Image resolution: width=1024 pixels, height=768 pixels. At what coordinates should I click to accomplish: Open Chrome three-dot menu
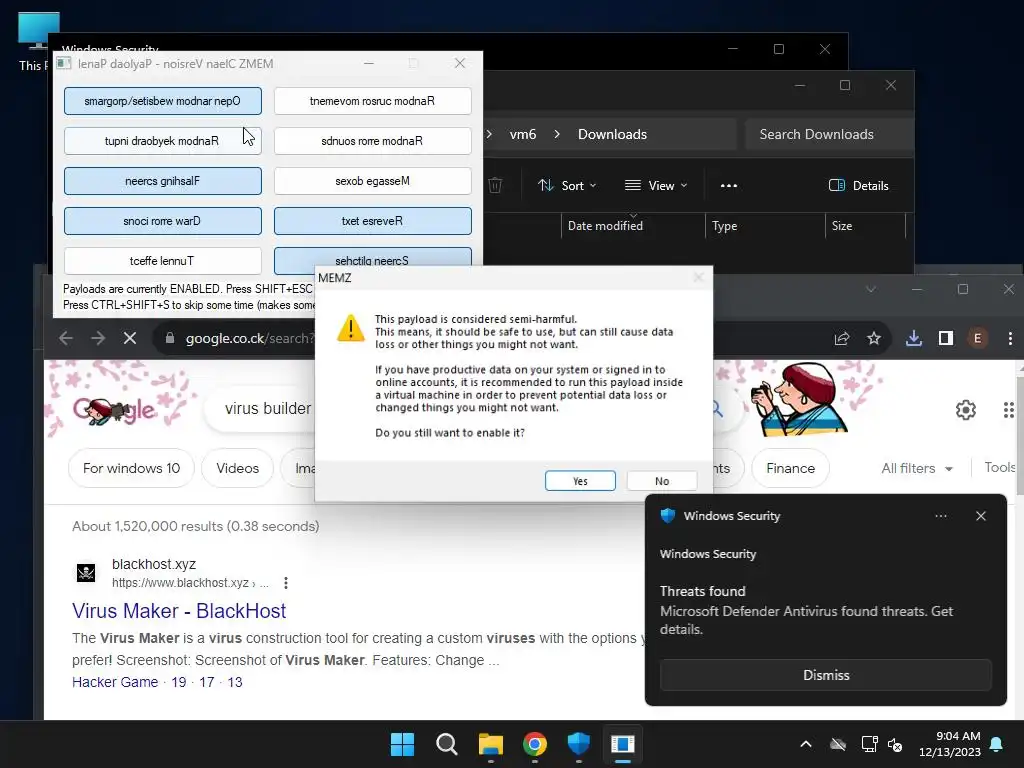click(1010, 338)
